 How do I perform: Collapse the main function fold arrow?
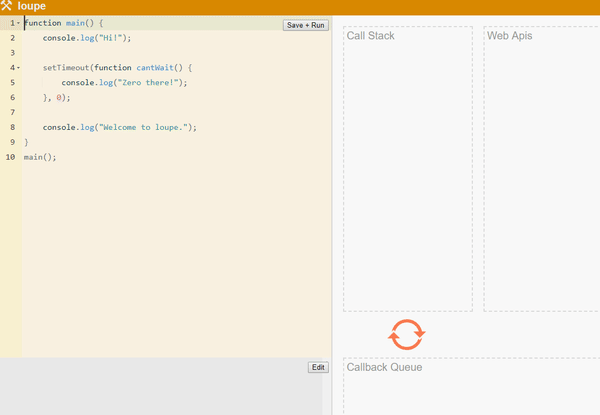pyautogui.click(x=18, y=22)
